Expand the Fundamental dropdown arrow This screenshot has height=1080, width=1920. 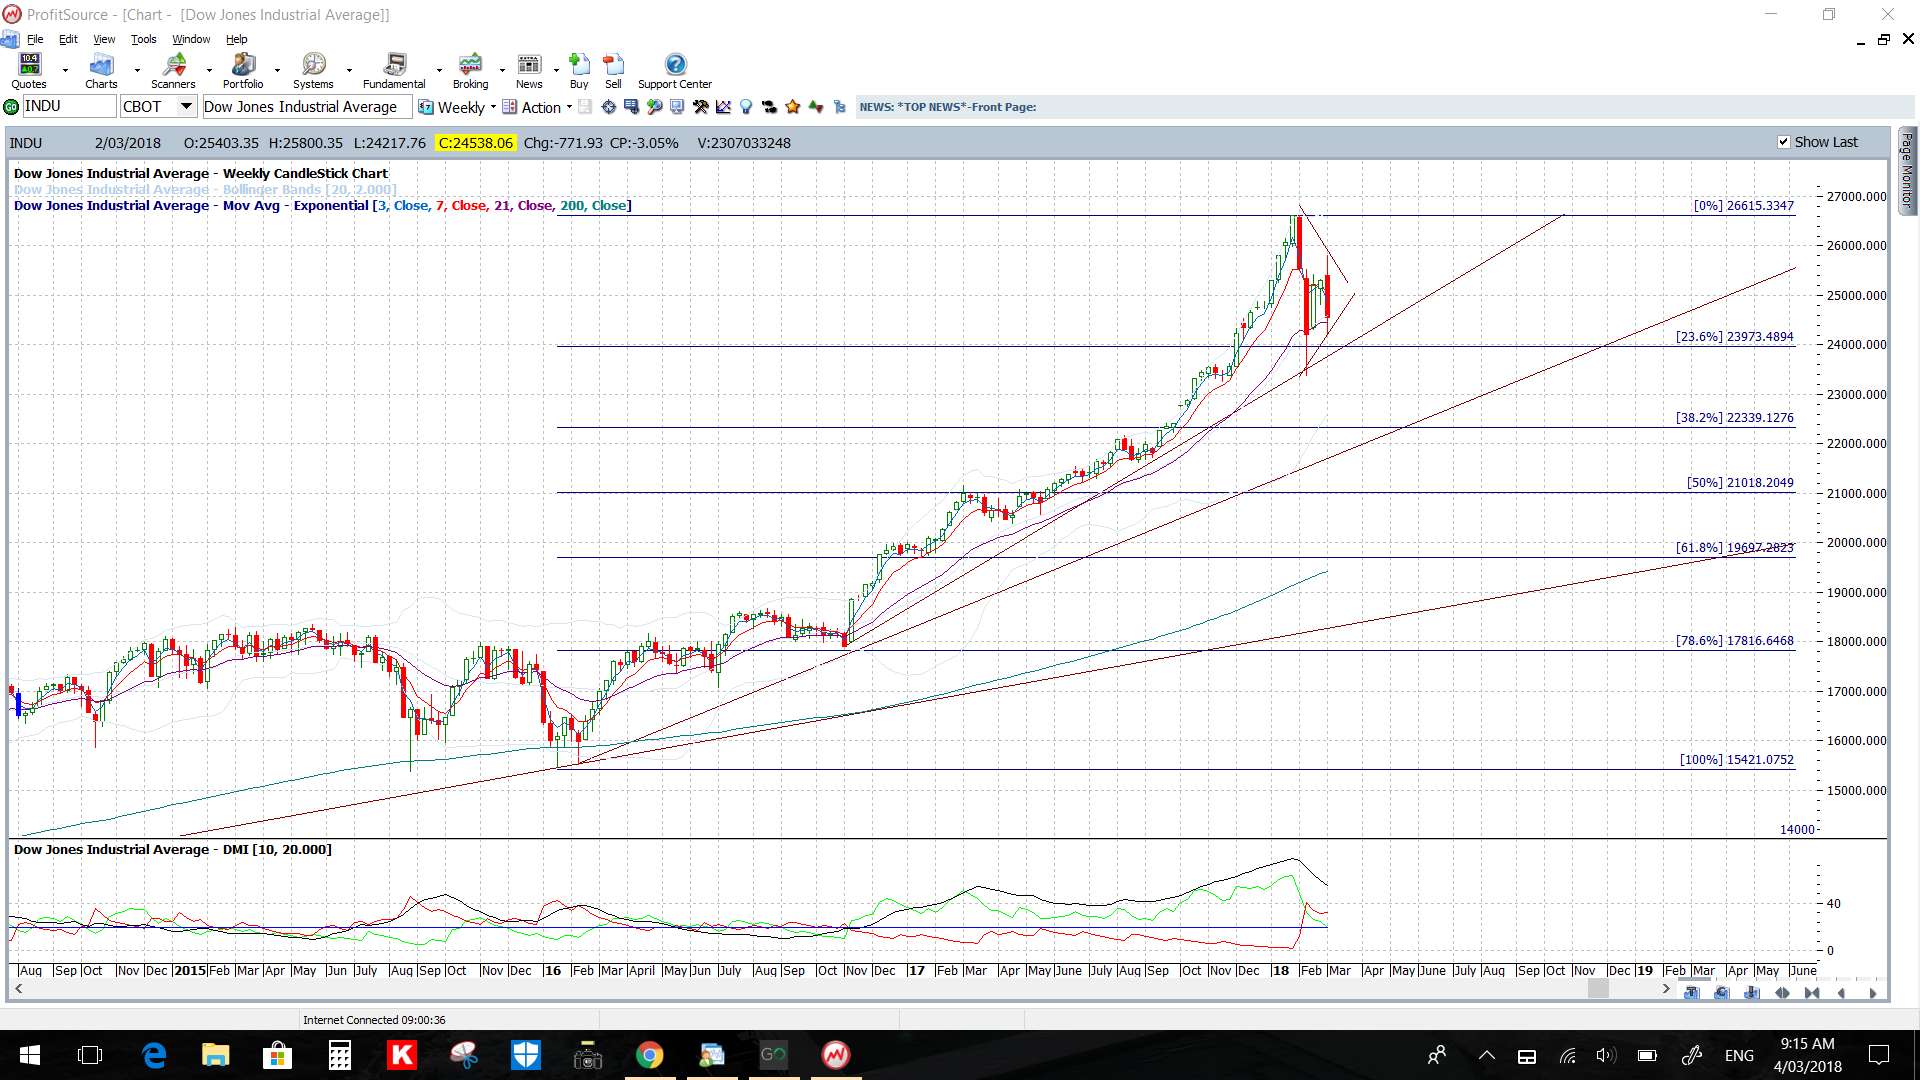coord(439,71)
